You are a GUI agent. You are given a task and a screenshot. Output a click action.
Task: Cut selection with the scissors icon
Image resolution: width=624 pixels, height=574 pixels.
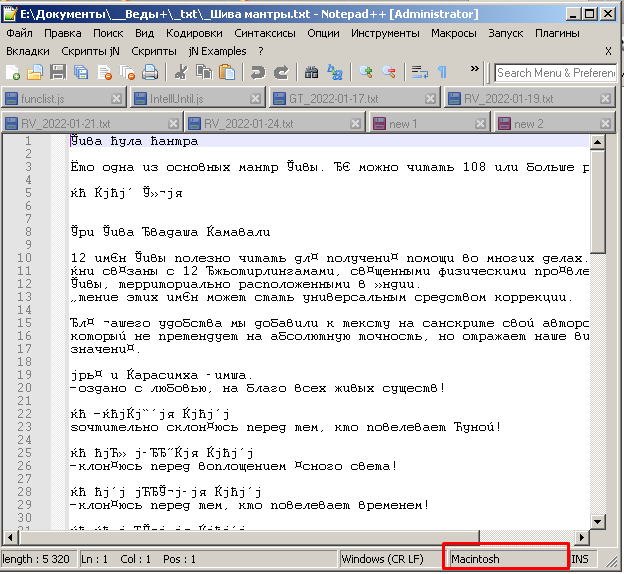[x=181, y=72]
